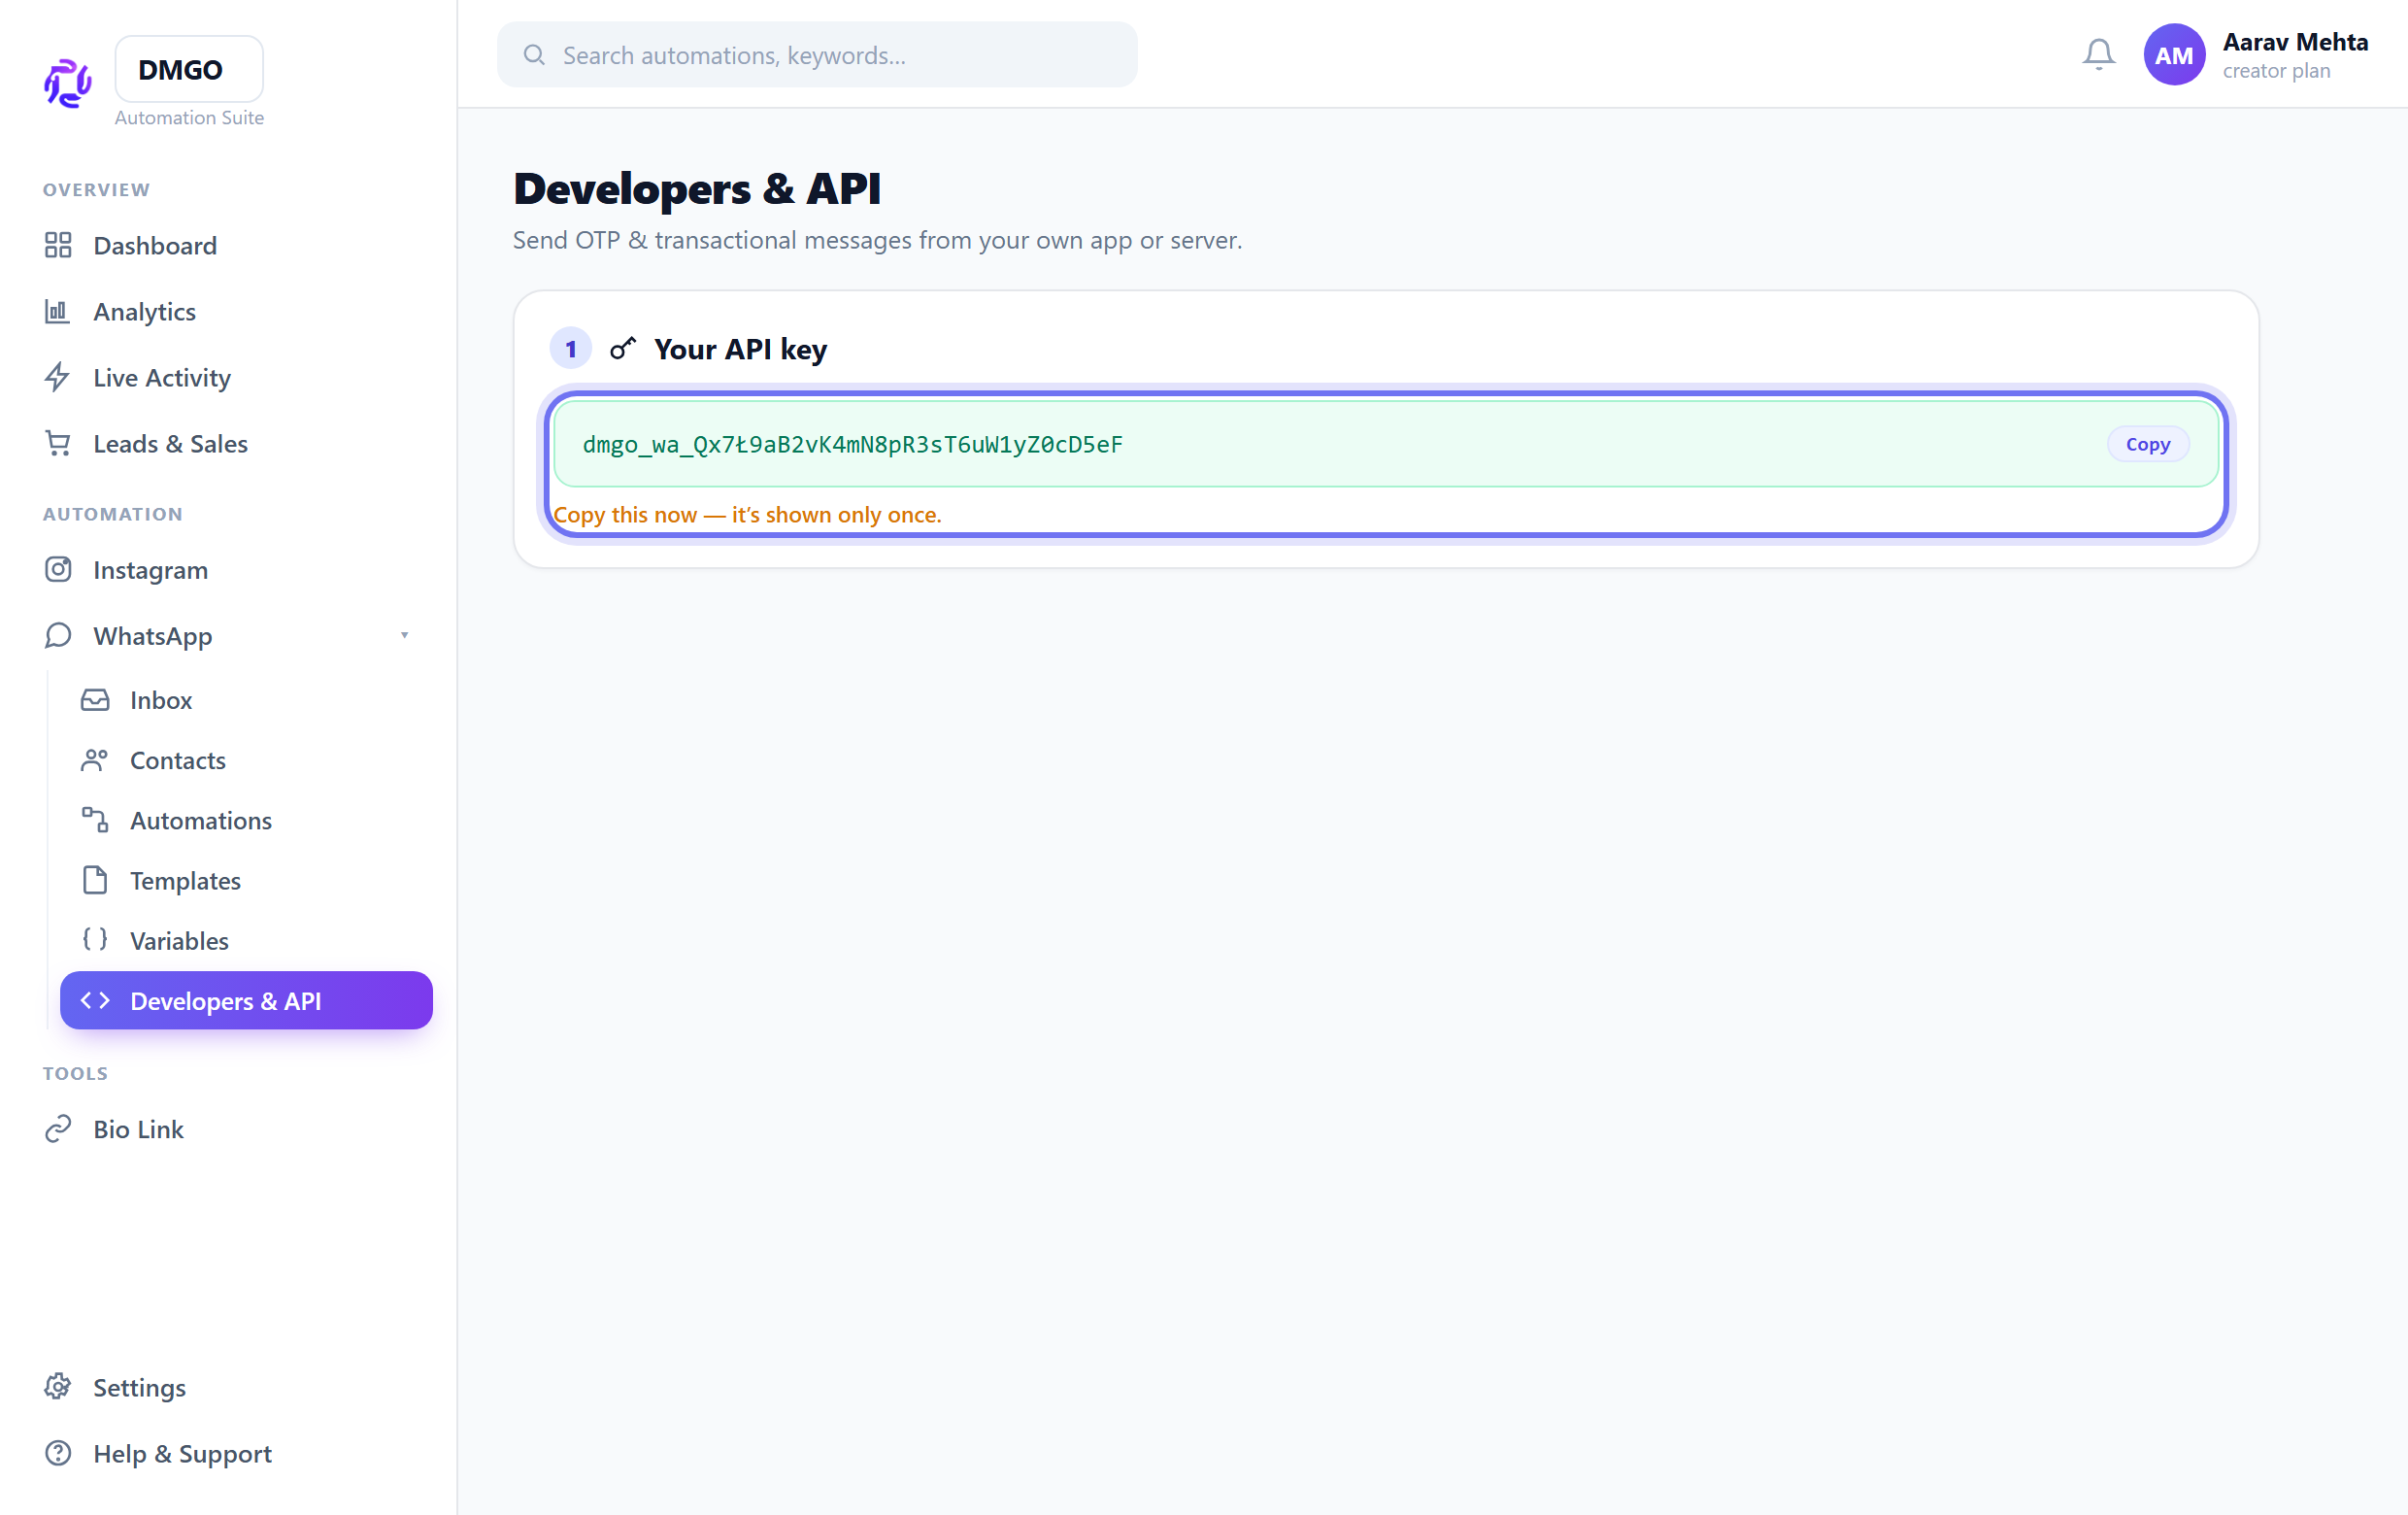The height and width of the screenshot is (1515, 2408).
Task: Collapse the WhatsApp submenu arrow
Action: coord(405,635)
